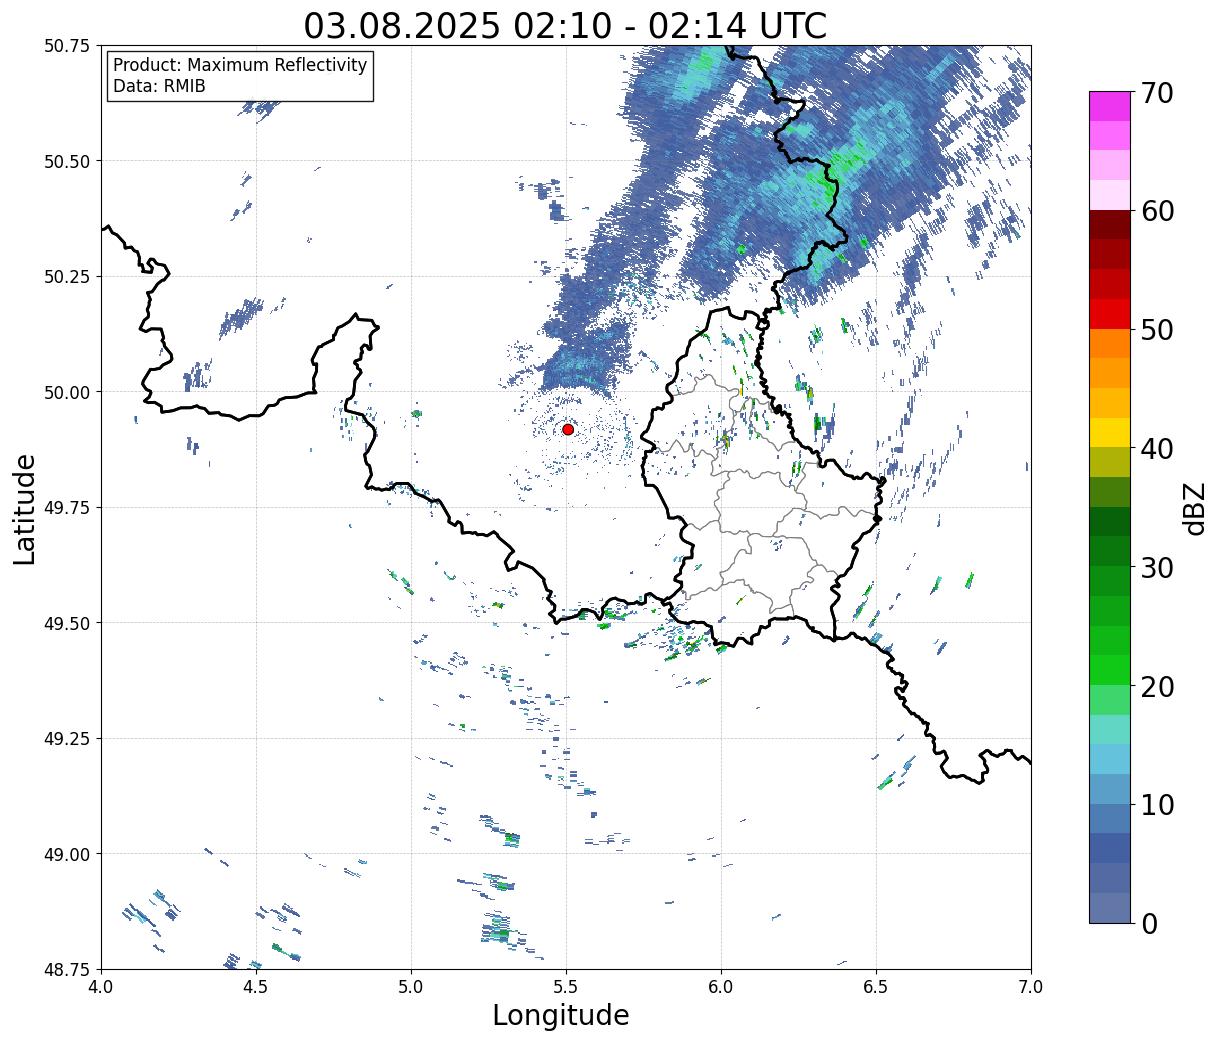Click the colorbar tick label 60
Image resolution: width=1219 pixels, height=1040 pixels.
[1157, 211]
